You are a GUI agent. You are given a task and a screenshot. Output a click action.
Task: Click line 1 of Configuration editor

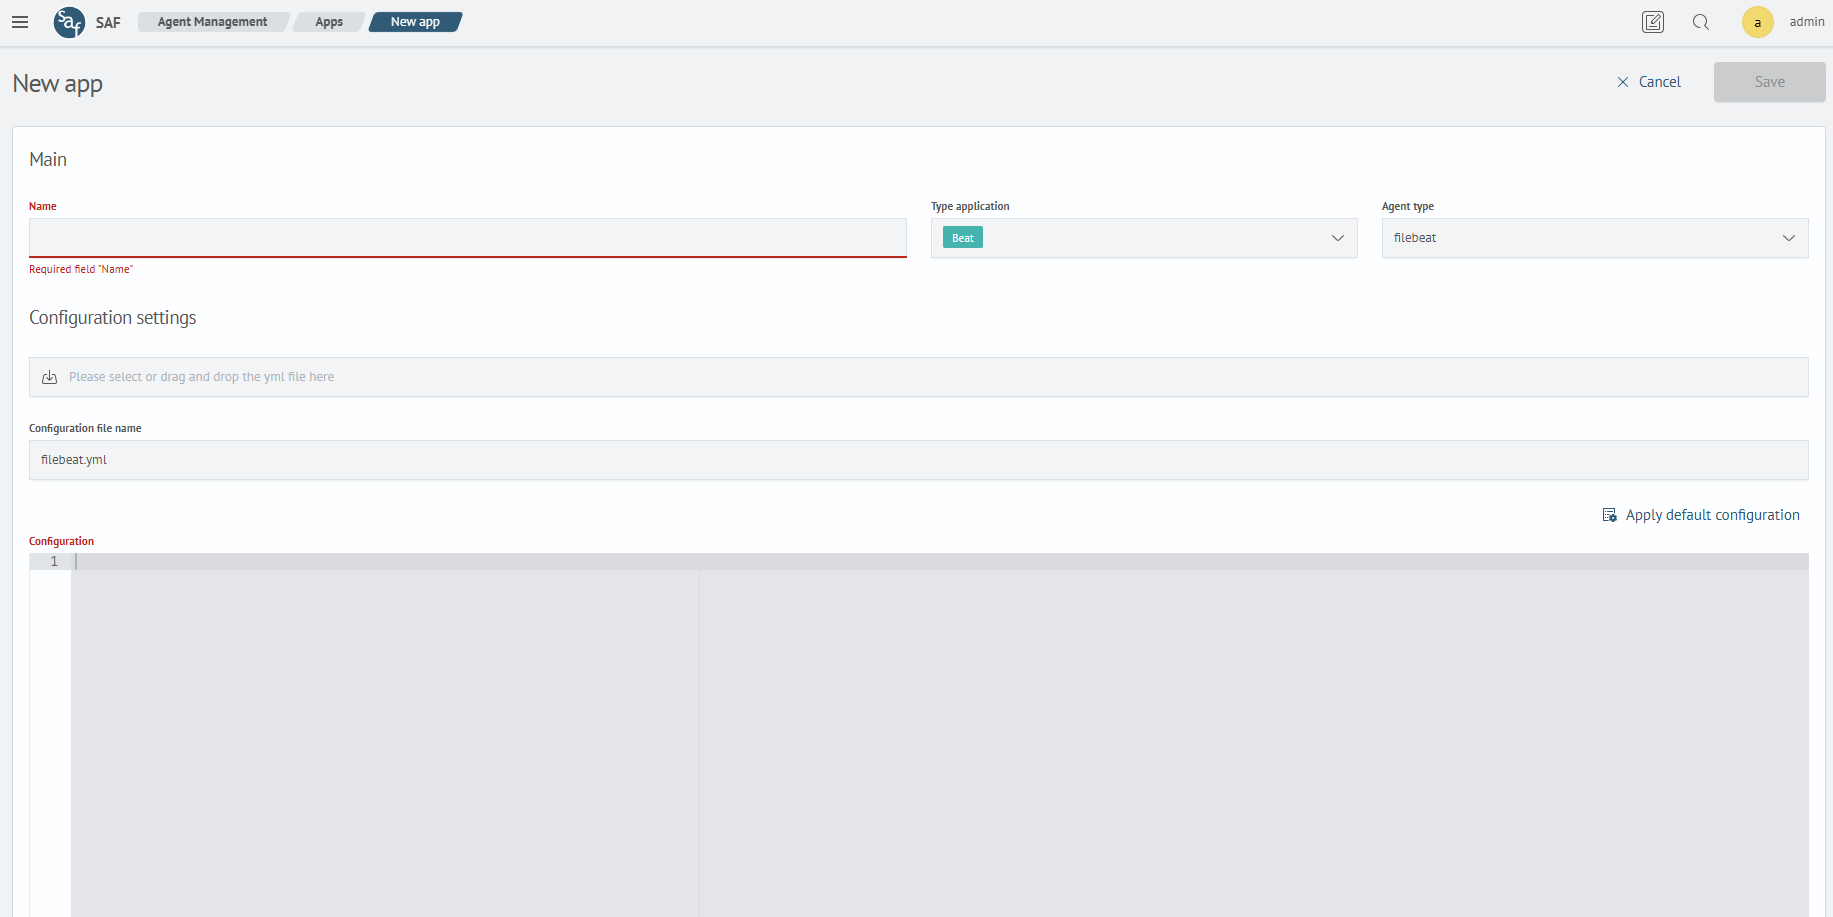pos(940,562)
